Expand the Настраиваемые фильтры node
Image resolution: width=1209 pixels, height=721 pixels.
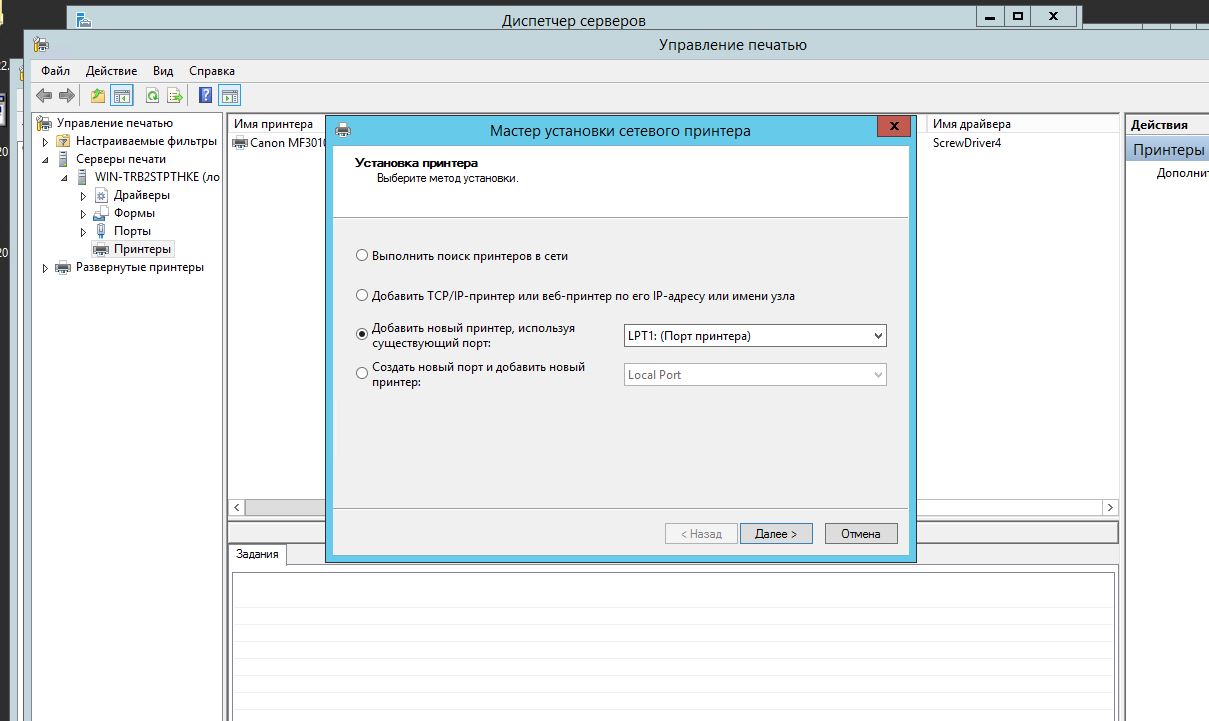point(46,142)
